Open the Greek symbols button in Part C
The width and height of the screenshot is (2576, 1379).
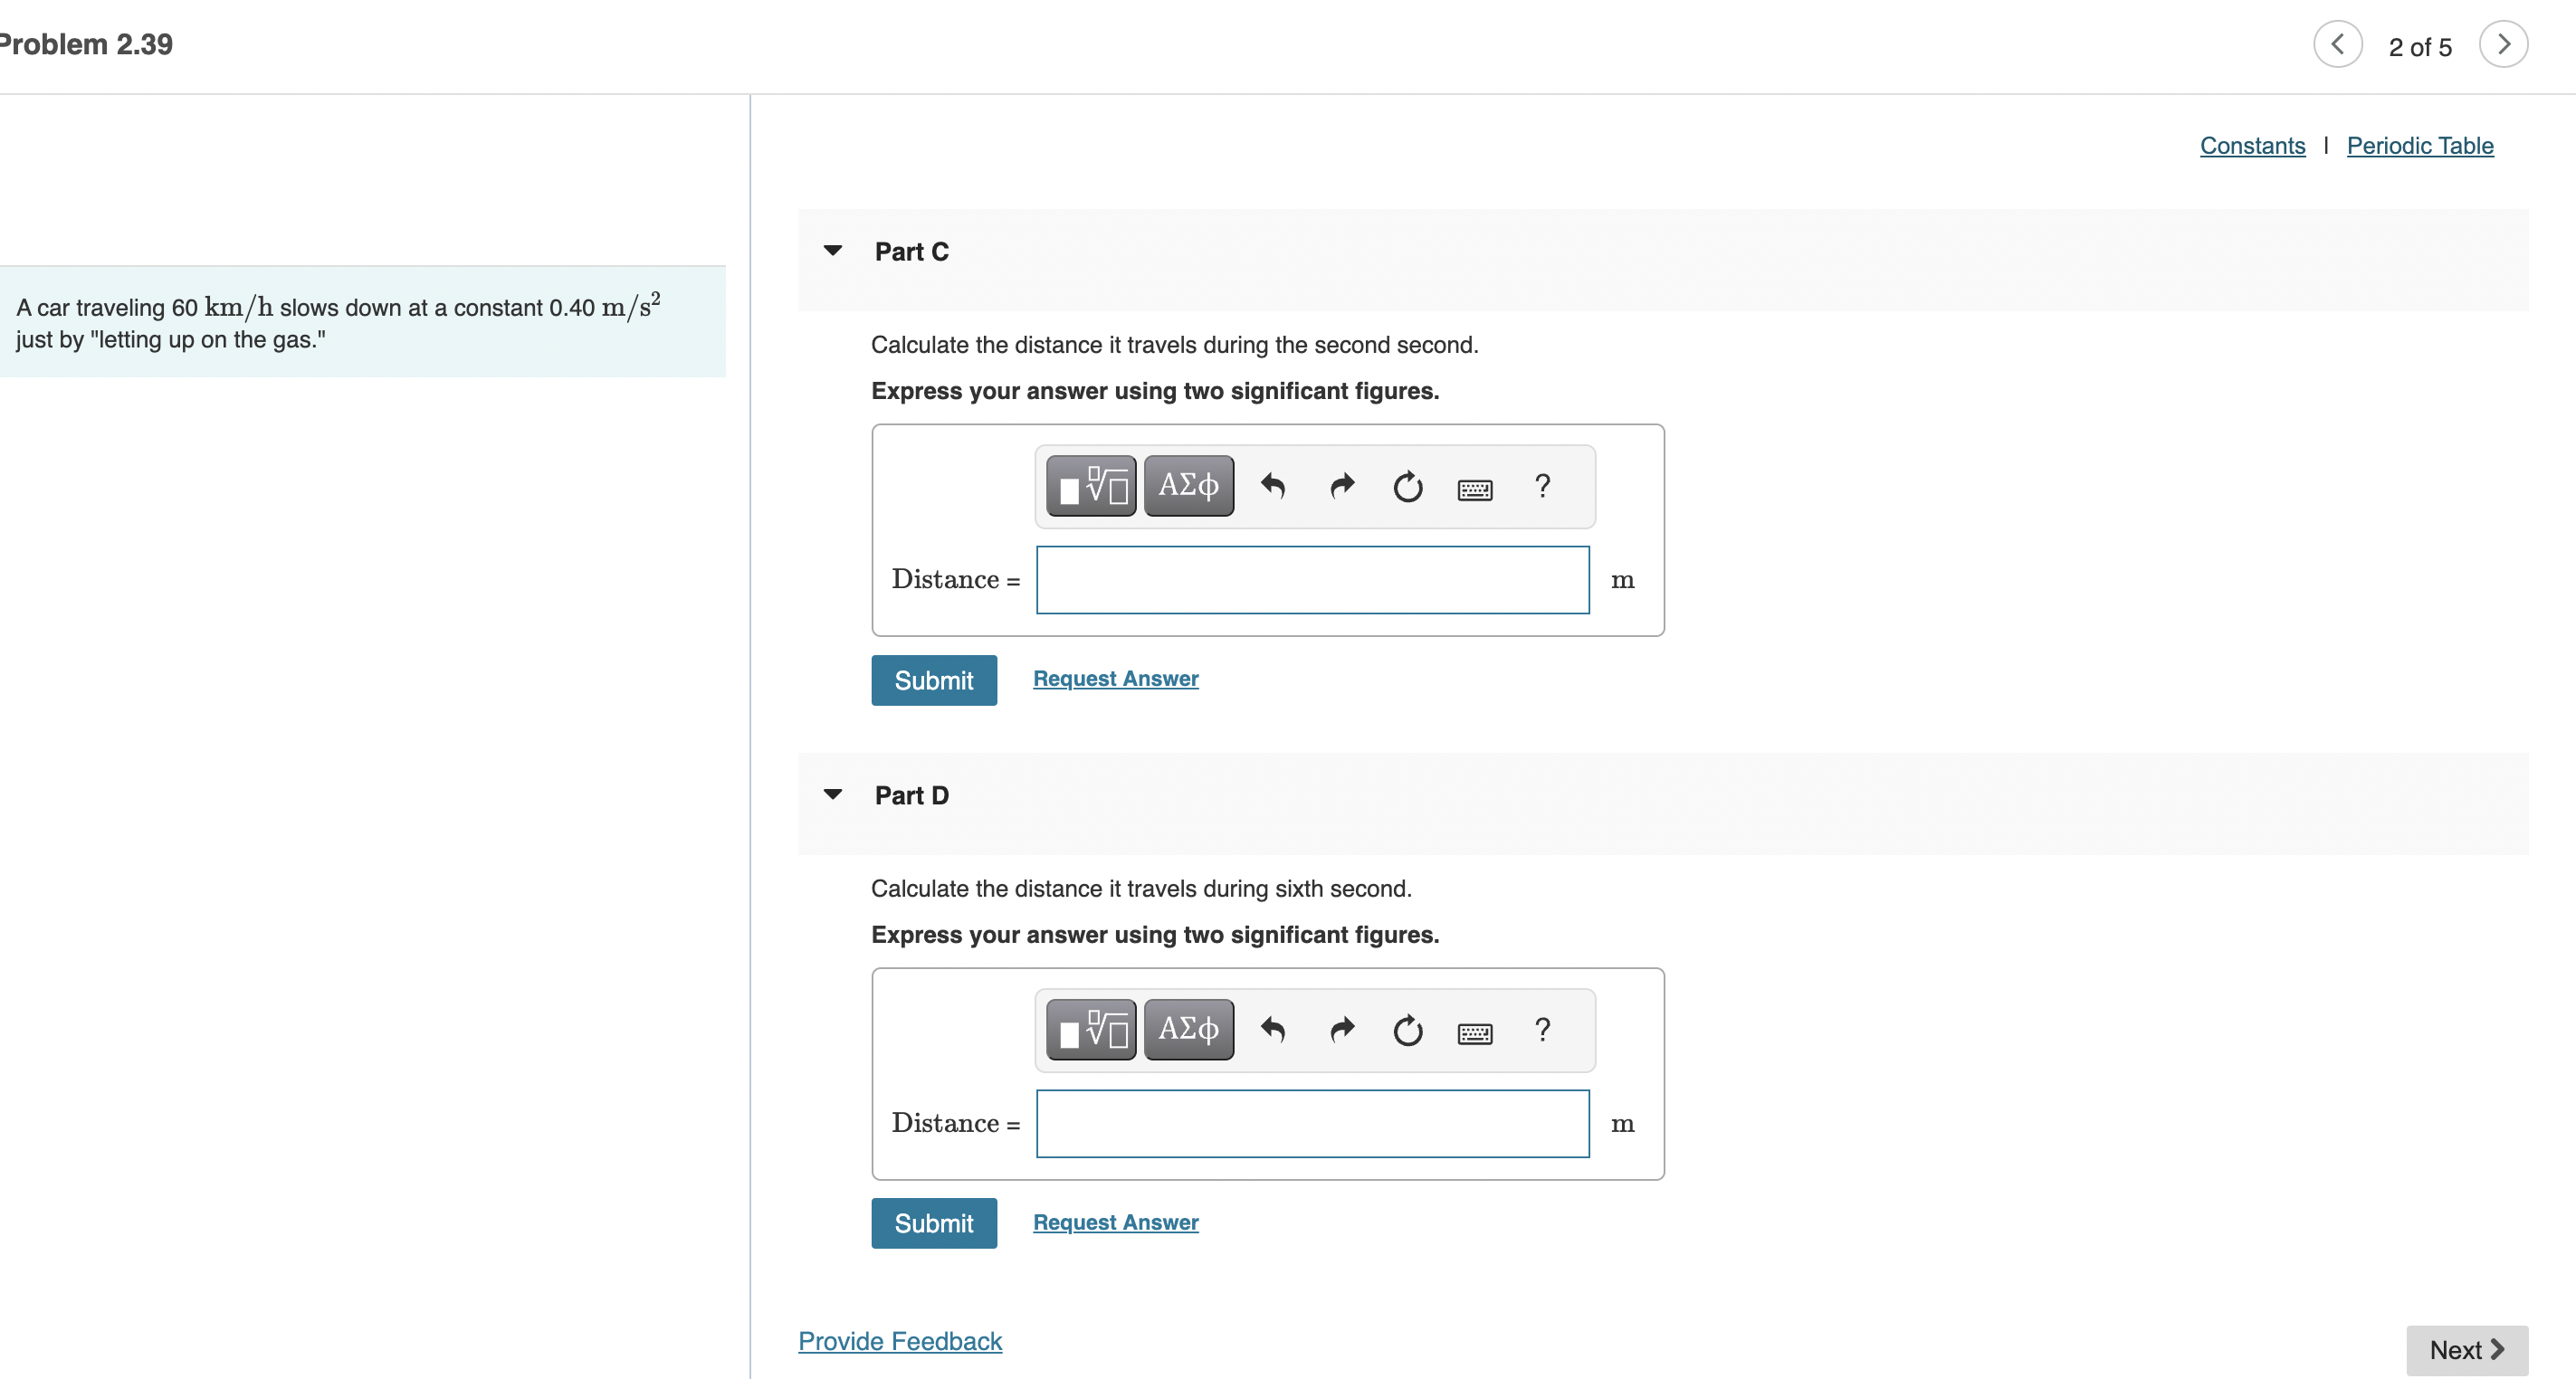[1188, 486]
